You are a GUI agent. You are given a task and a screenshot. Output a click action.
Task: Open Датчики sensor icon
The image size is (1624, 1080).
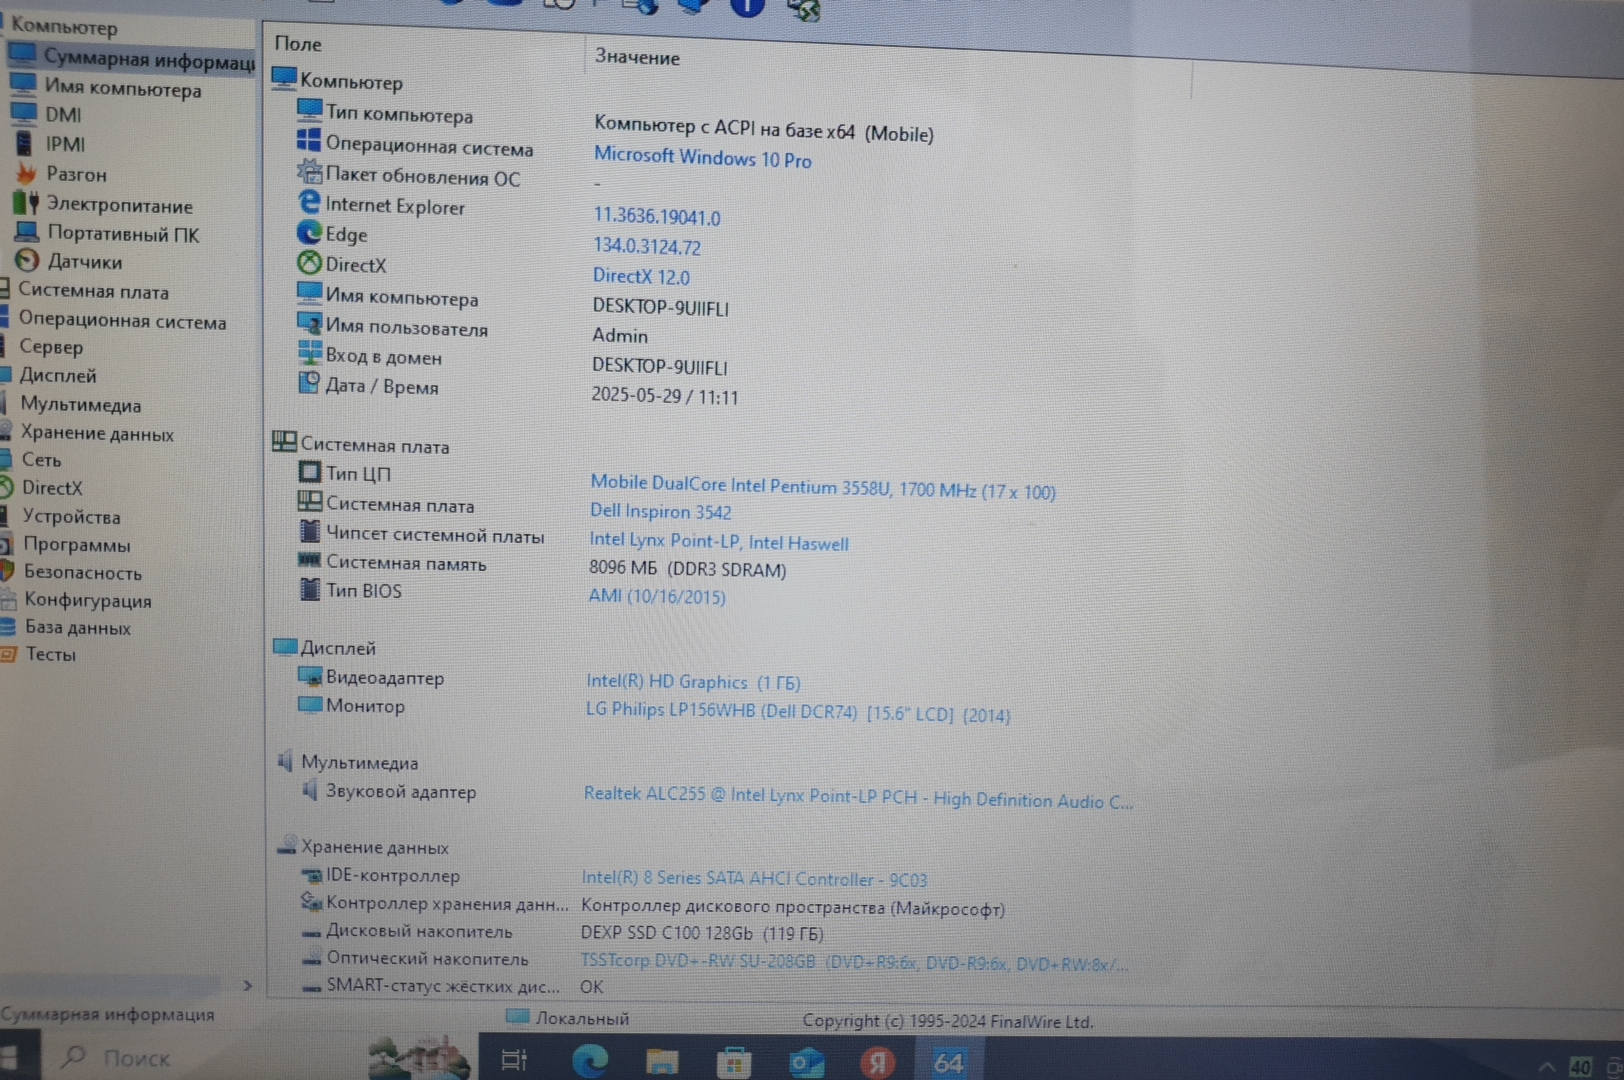(x=27, y=261)
